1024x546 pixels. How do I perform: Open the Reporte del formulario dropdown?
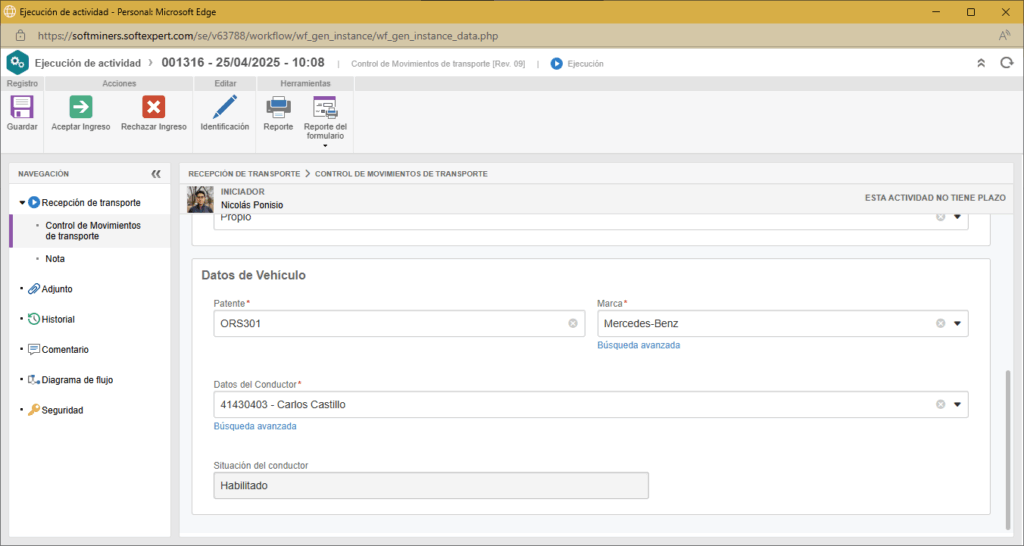[x=325, y=146]
